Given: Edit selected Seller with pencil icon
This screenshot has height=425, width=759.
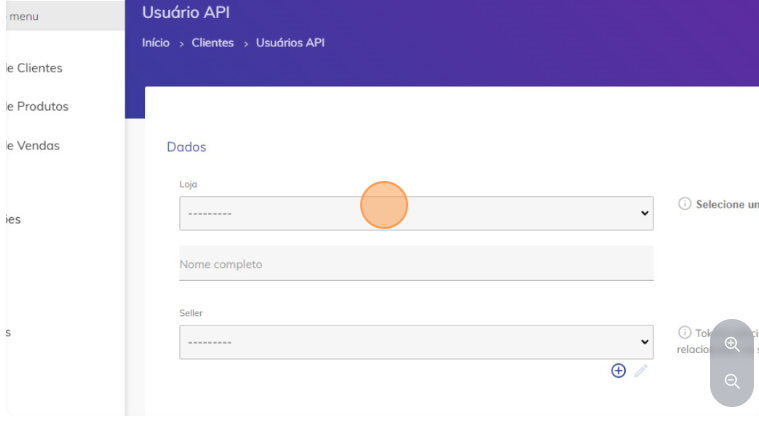Looking at the screenshot, I should click(x=641, y=371).
